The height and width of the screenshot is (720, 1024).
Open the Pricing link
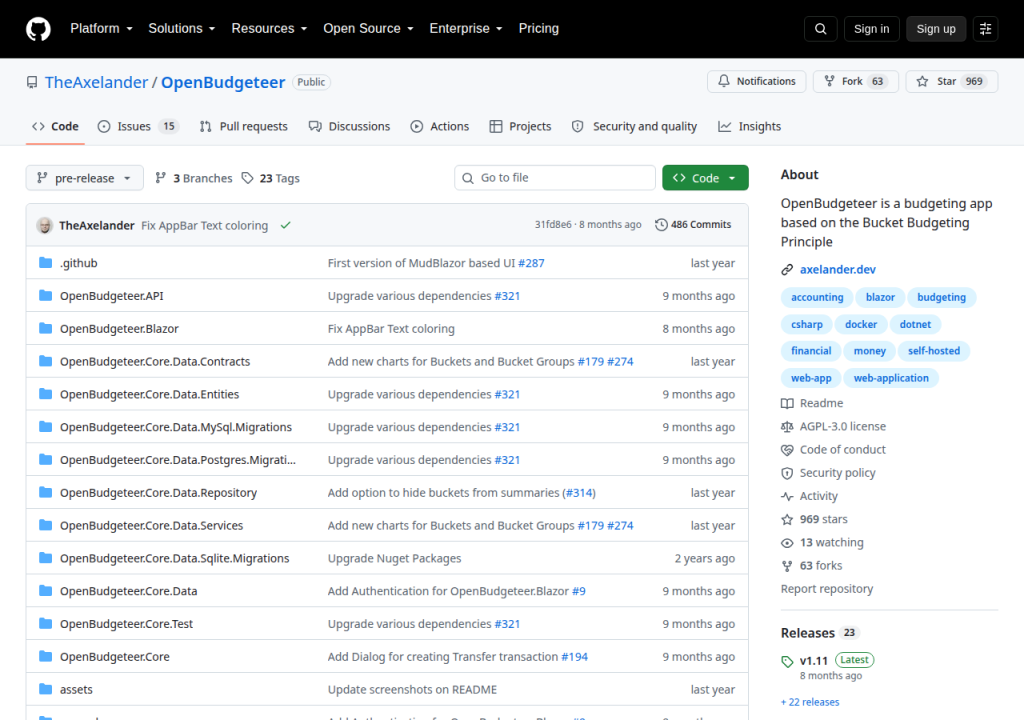(538, 29)
